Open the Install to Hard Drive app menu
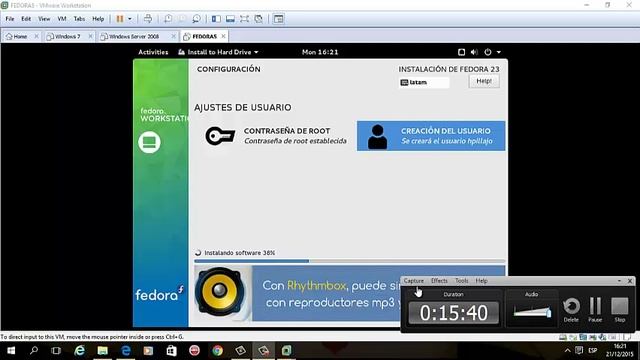The height and width of the screenshot is (360, 640). tap(218, 52)
